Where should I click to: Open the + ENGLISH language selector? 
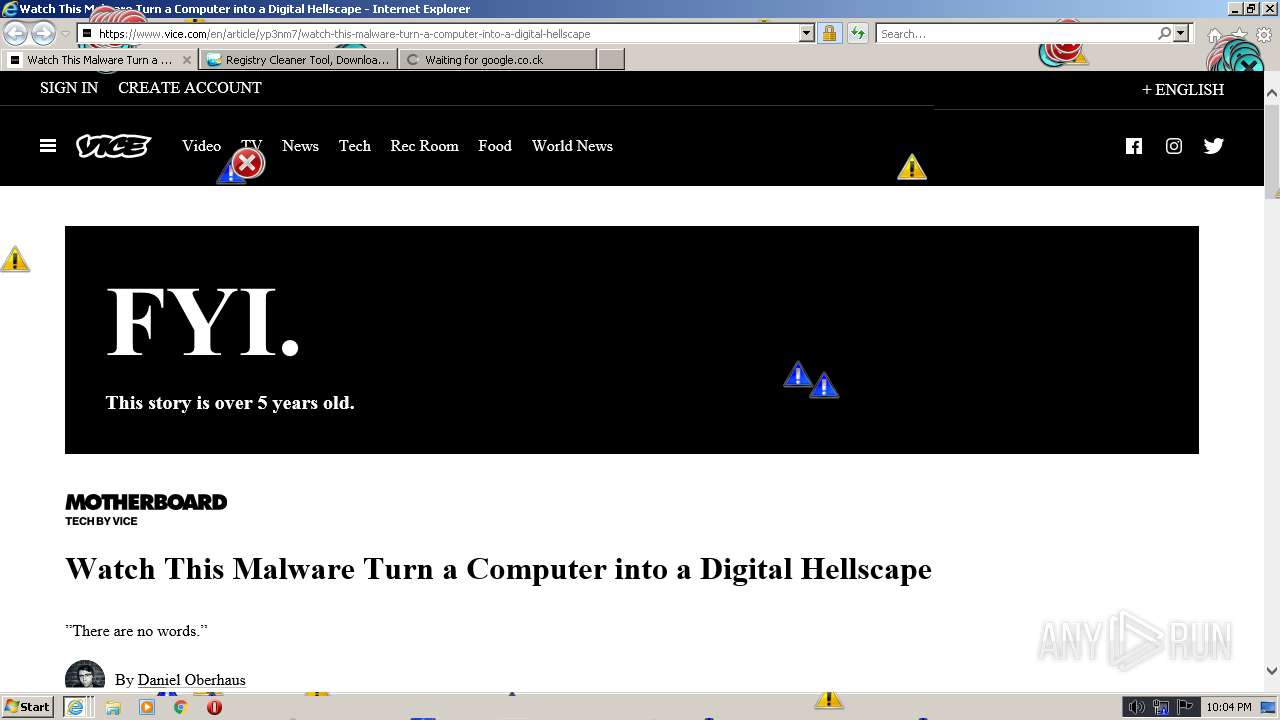(x=1183, y=90)
